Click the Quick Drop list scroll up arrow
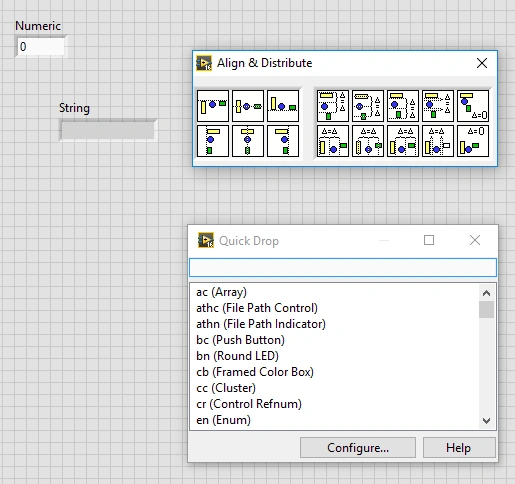Viewport: 515px width, 484px height. click(486, 293)
